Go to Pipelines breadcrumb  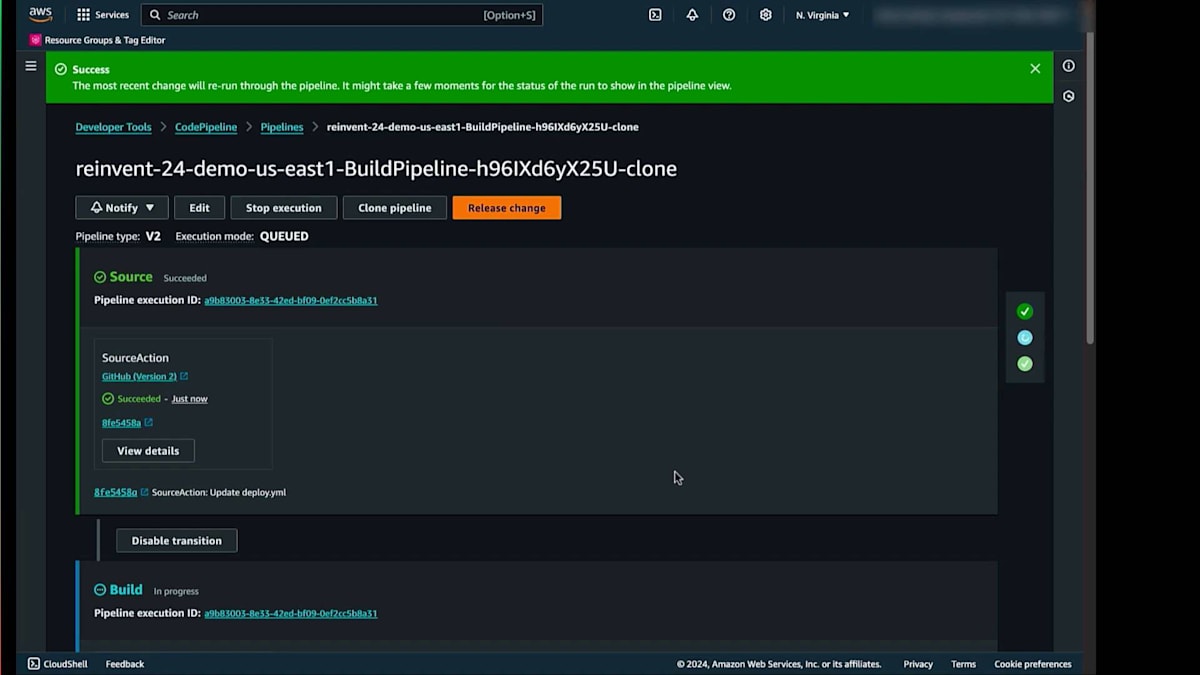coord(282,127)
